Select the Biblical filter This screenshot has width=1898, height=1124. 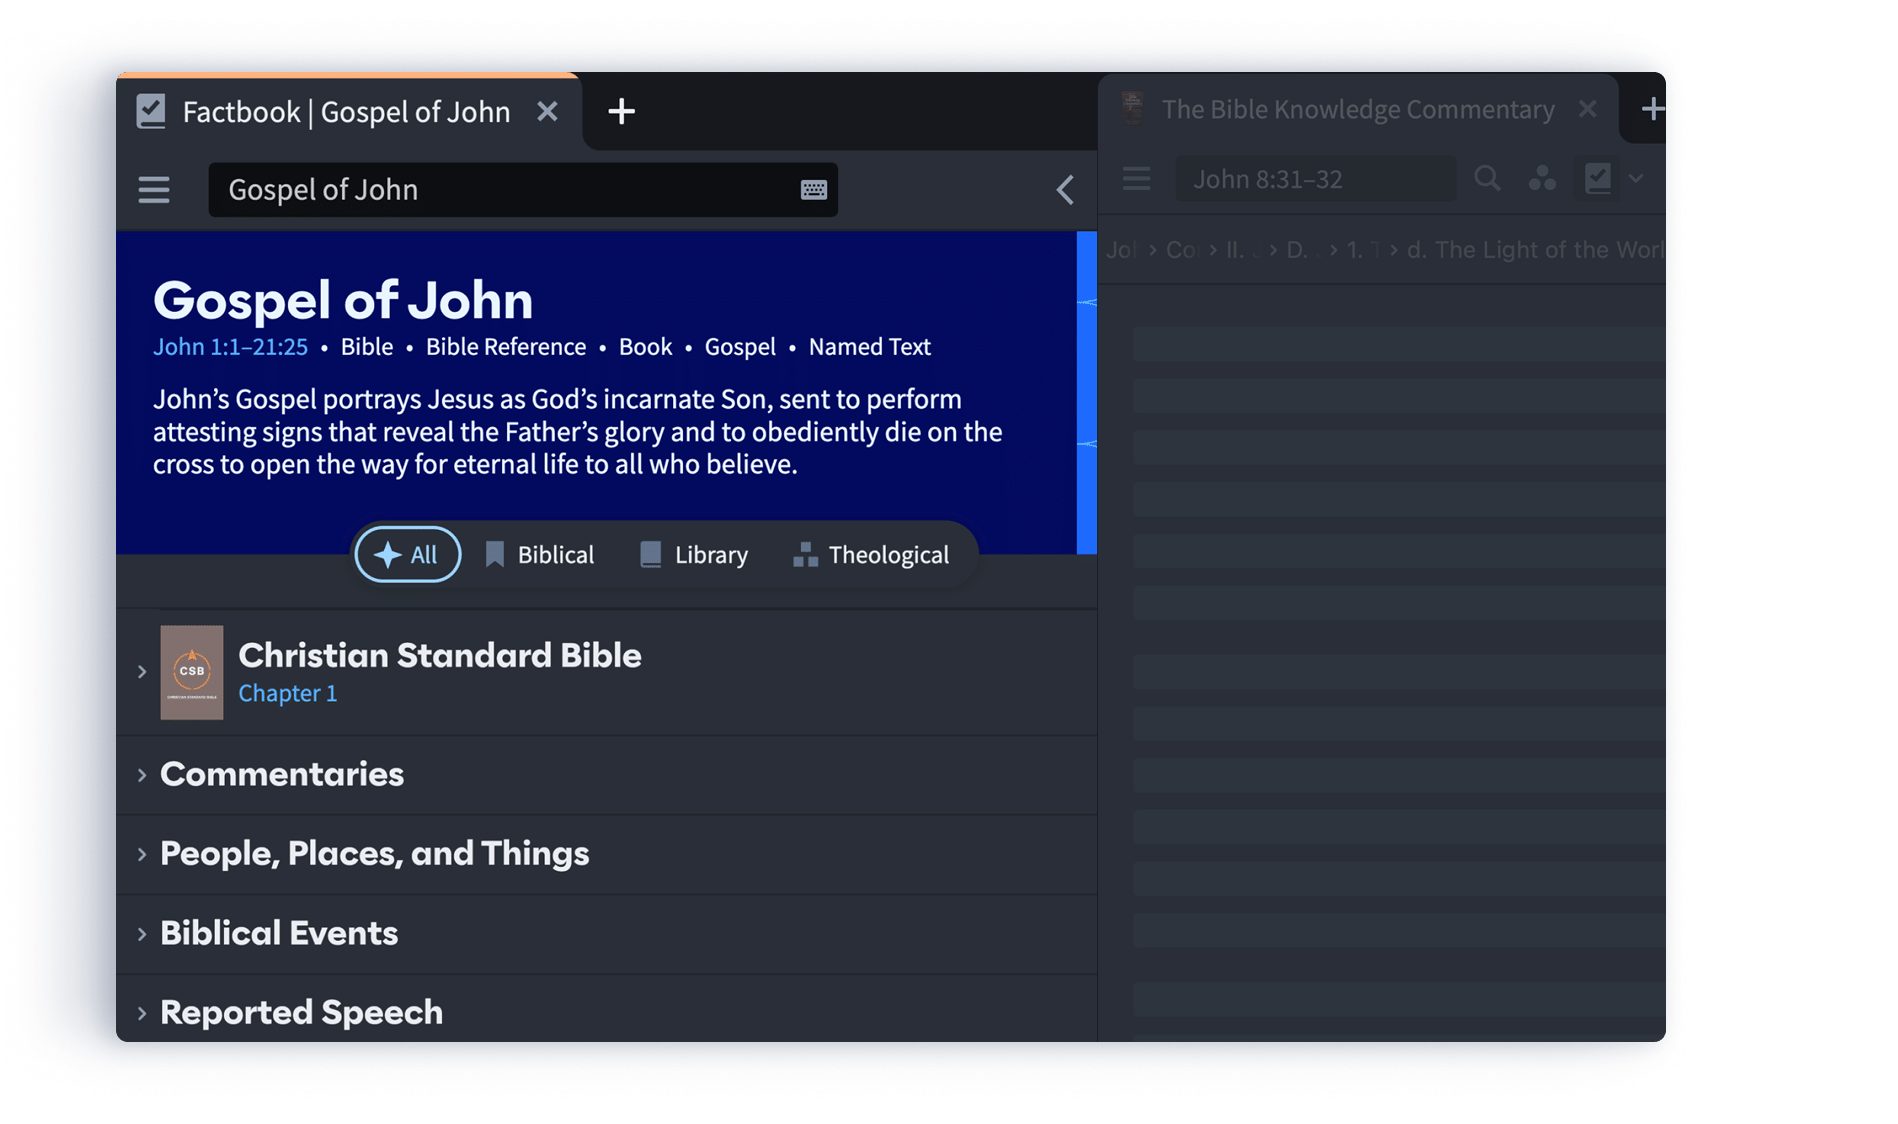[540, 554]
